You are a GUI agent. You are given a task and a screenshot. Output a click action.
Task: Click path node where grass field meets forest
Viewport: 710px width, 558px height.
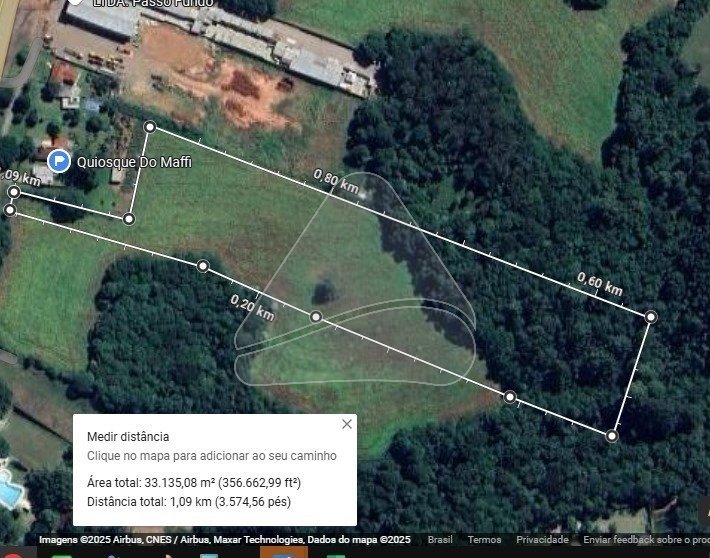(x=510, y=397)
